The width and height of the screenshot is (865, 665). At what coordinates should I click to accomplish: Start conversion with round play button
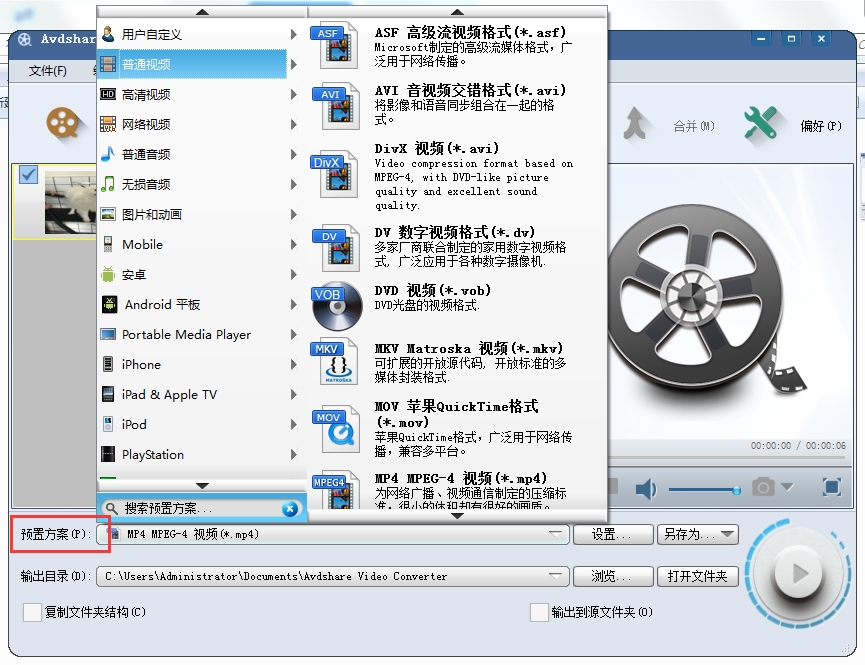[798, 573]
